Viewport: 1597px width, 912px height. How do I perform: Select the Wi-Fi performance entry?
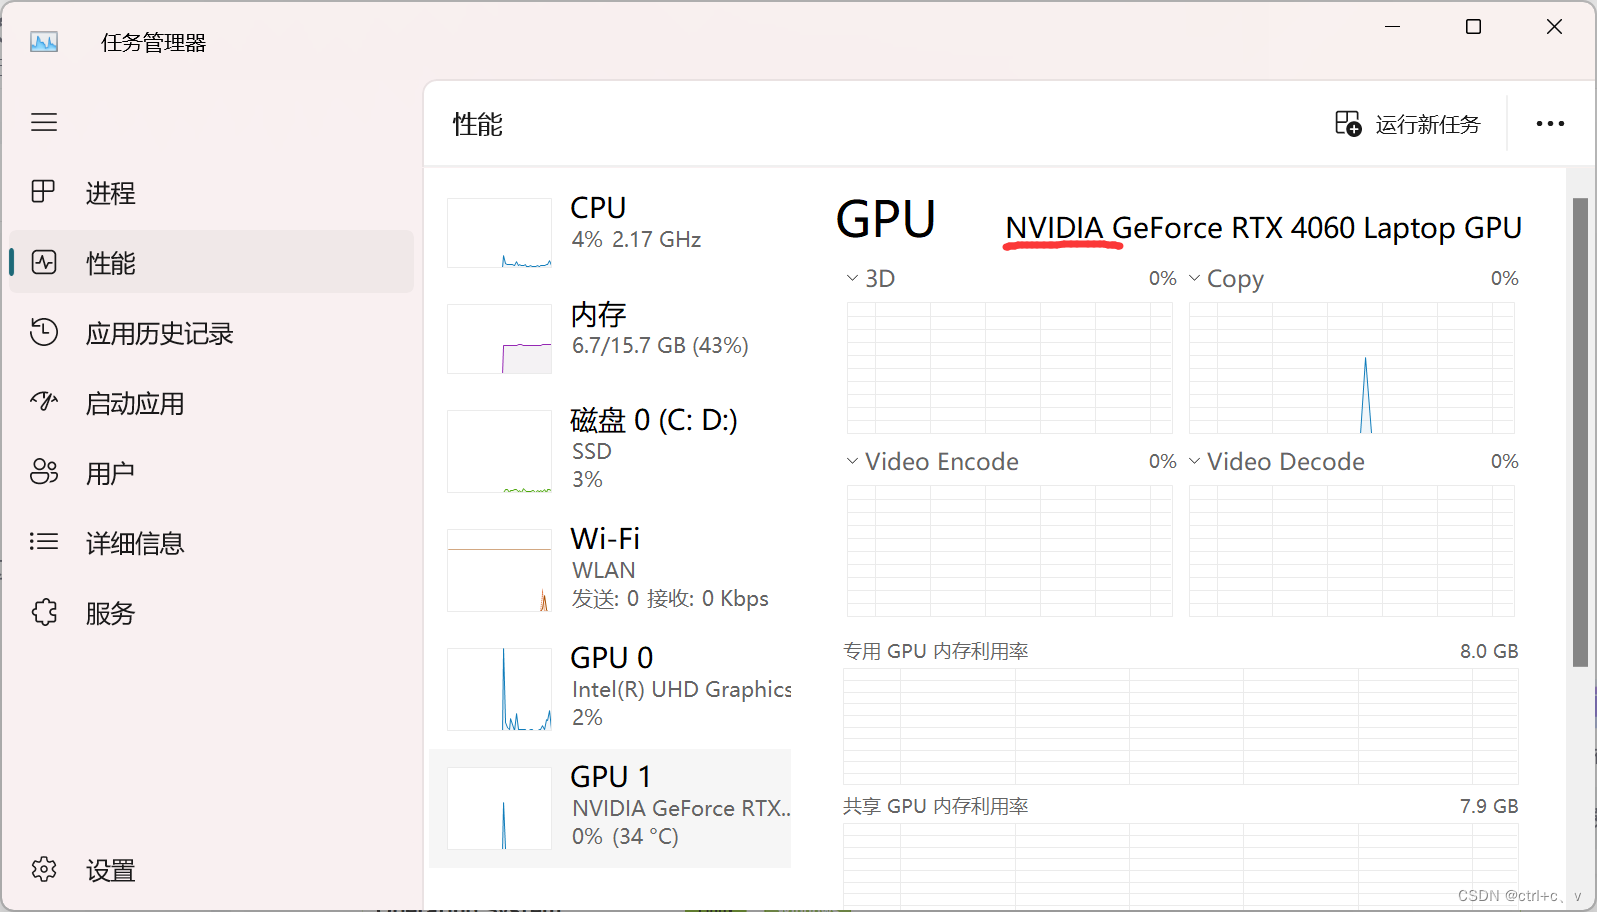(x=610, y=570)
